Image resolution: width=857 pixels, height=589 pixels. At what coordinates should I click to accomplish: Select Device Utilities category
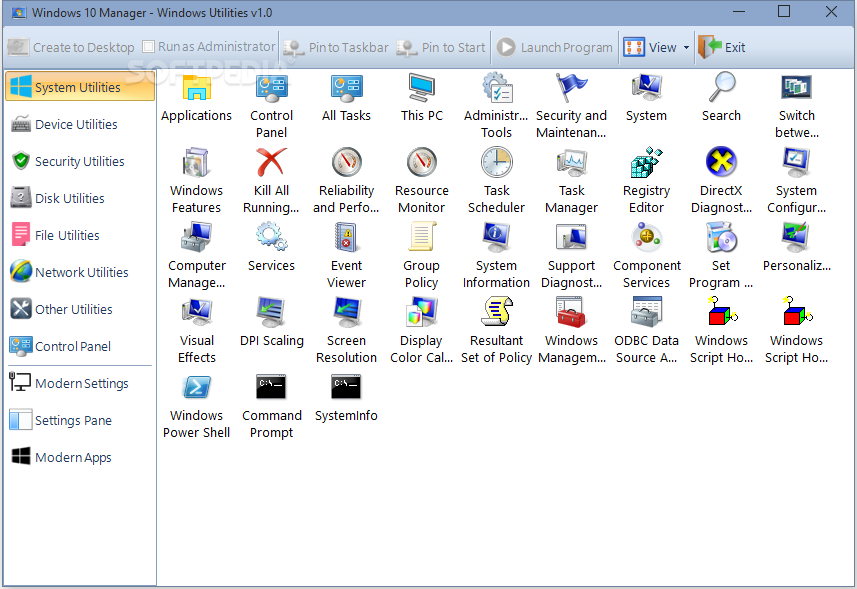point(80,125)
